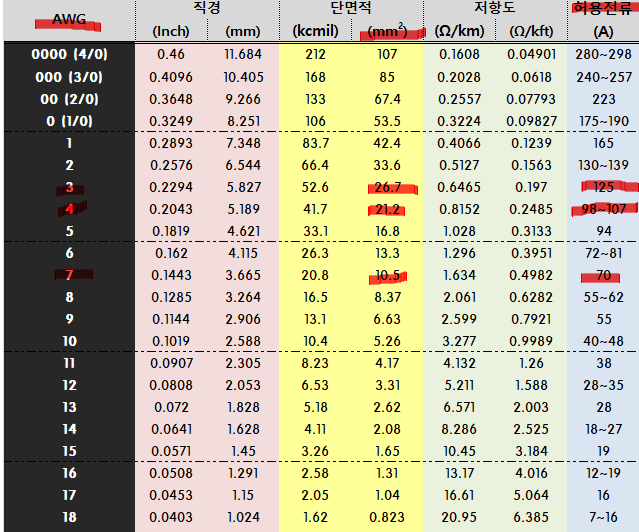Click row label 0 (1/0)
The width and height of the screenshot is (639, 532).
point(69,121)
